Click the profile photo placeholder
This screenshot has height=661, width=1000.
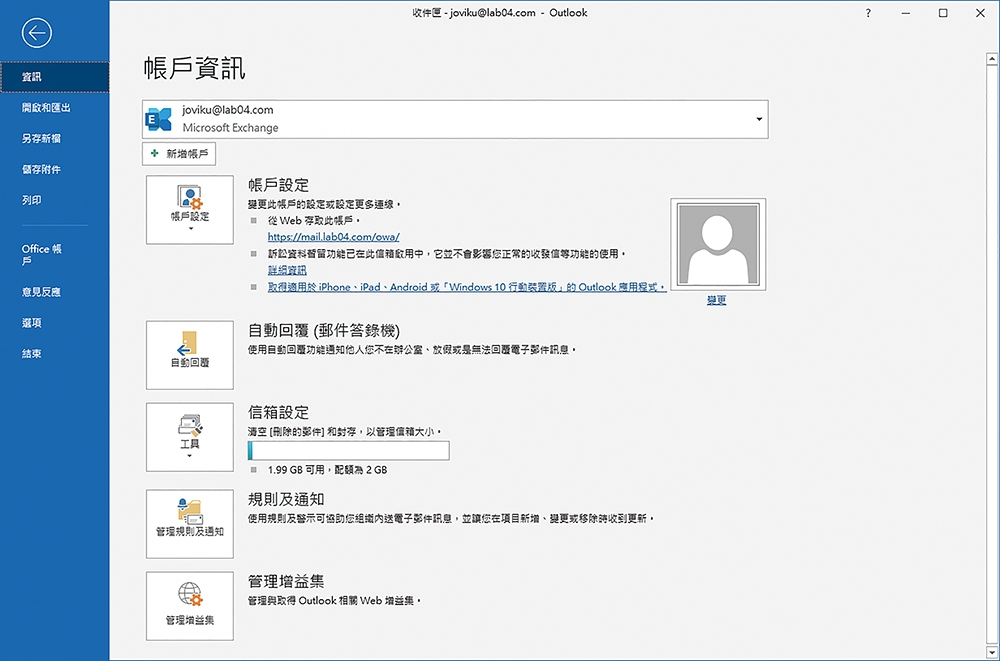[718, 244]
